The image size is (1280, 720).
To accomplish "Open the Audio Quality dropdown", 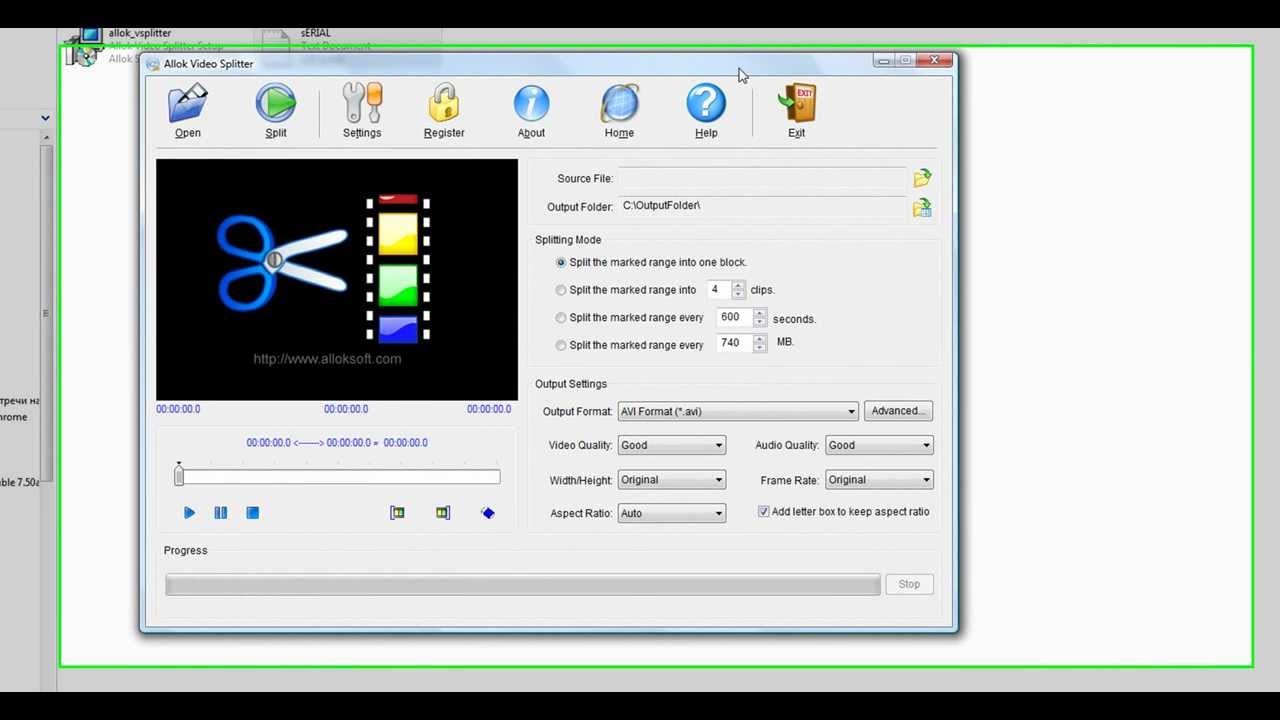I will pyautogui.click(x=879, y=445).
